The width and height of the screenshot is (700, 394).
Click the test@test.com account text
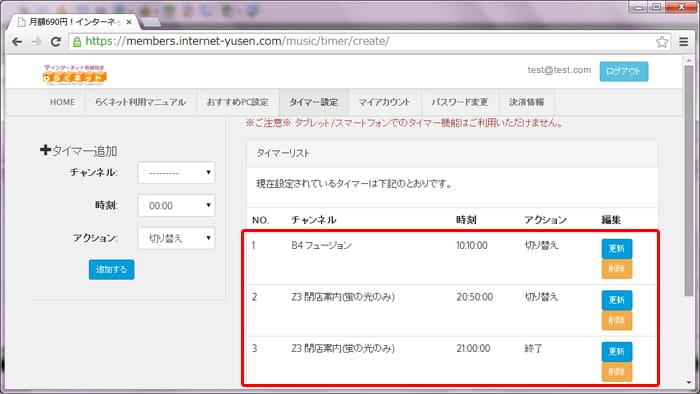tap(559, 70)
